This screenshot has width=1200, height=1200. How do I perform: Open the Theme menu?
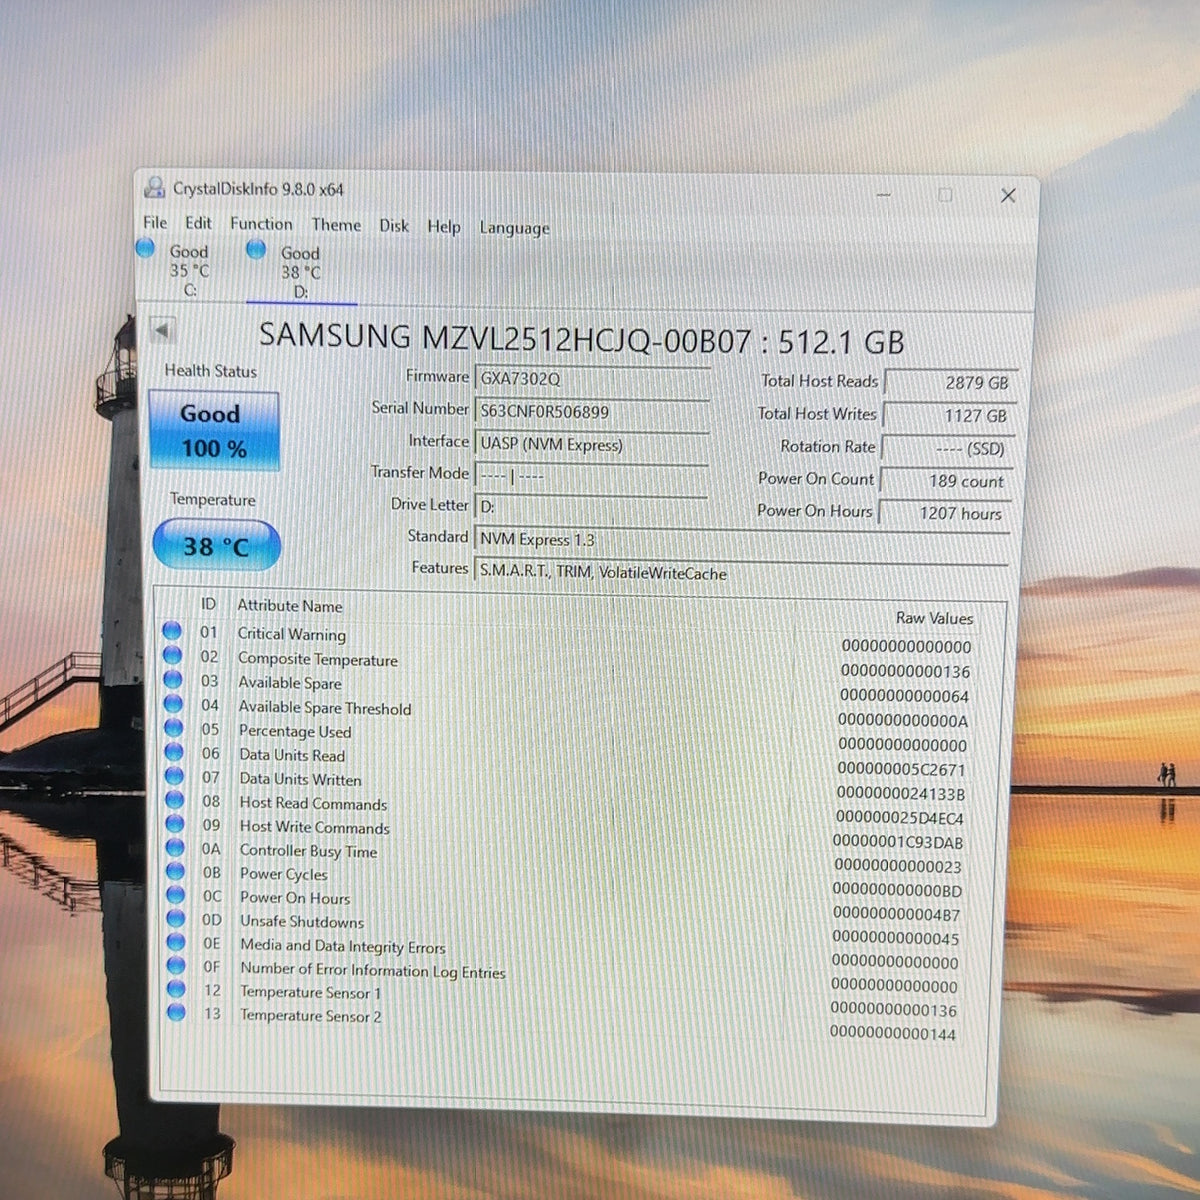point(336,225)
